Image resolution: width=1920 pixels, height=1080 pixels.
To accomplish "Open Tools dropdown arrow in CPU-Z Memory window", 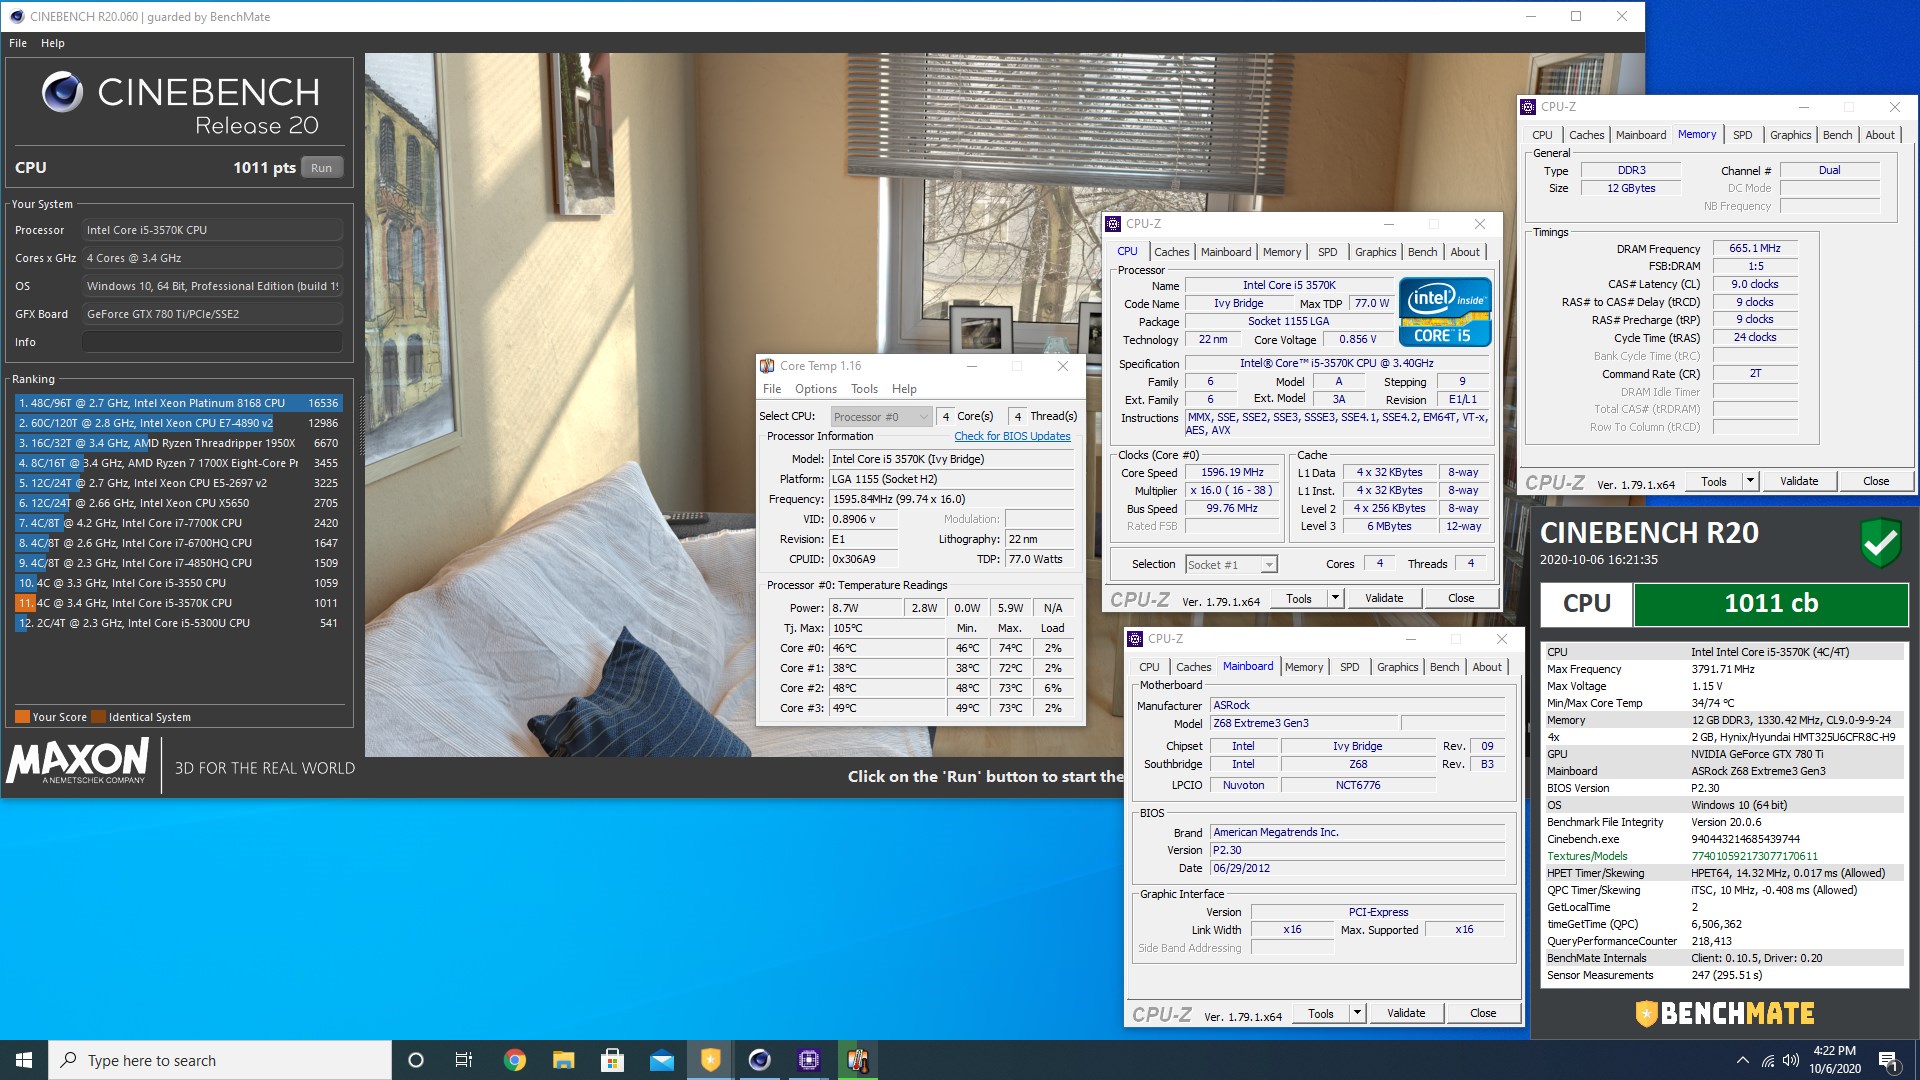I will point(1750,481).
